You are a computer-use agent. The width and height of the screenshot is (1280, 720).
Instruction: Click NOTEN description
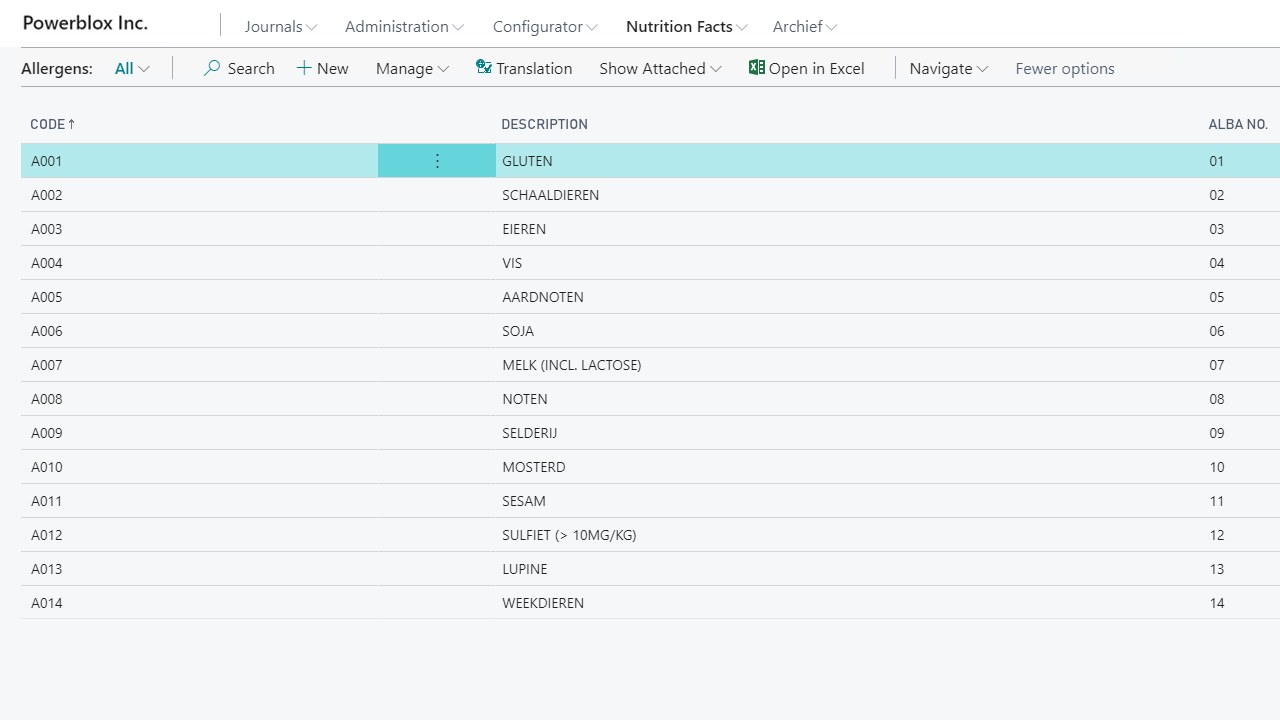[525, 399]
